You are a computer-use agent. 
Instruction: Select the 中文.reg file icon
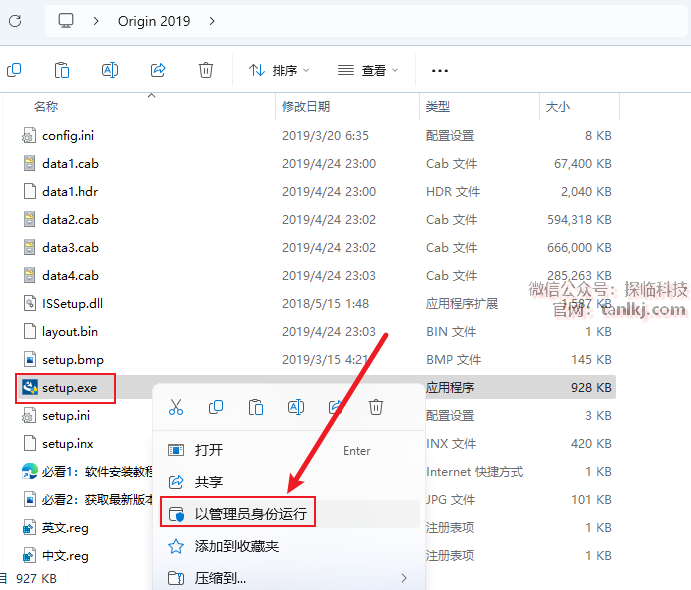pyautogui.click(x=29, y=556)
